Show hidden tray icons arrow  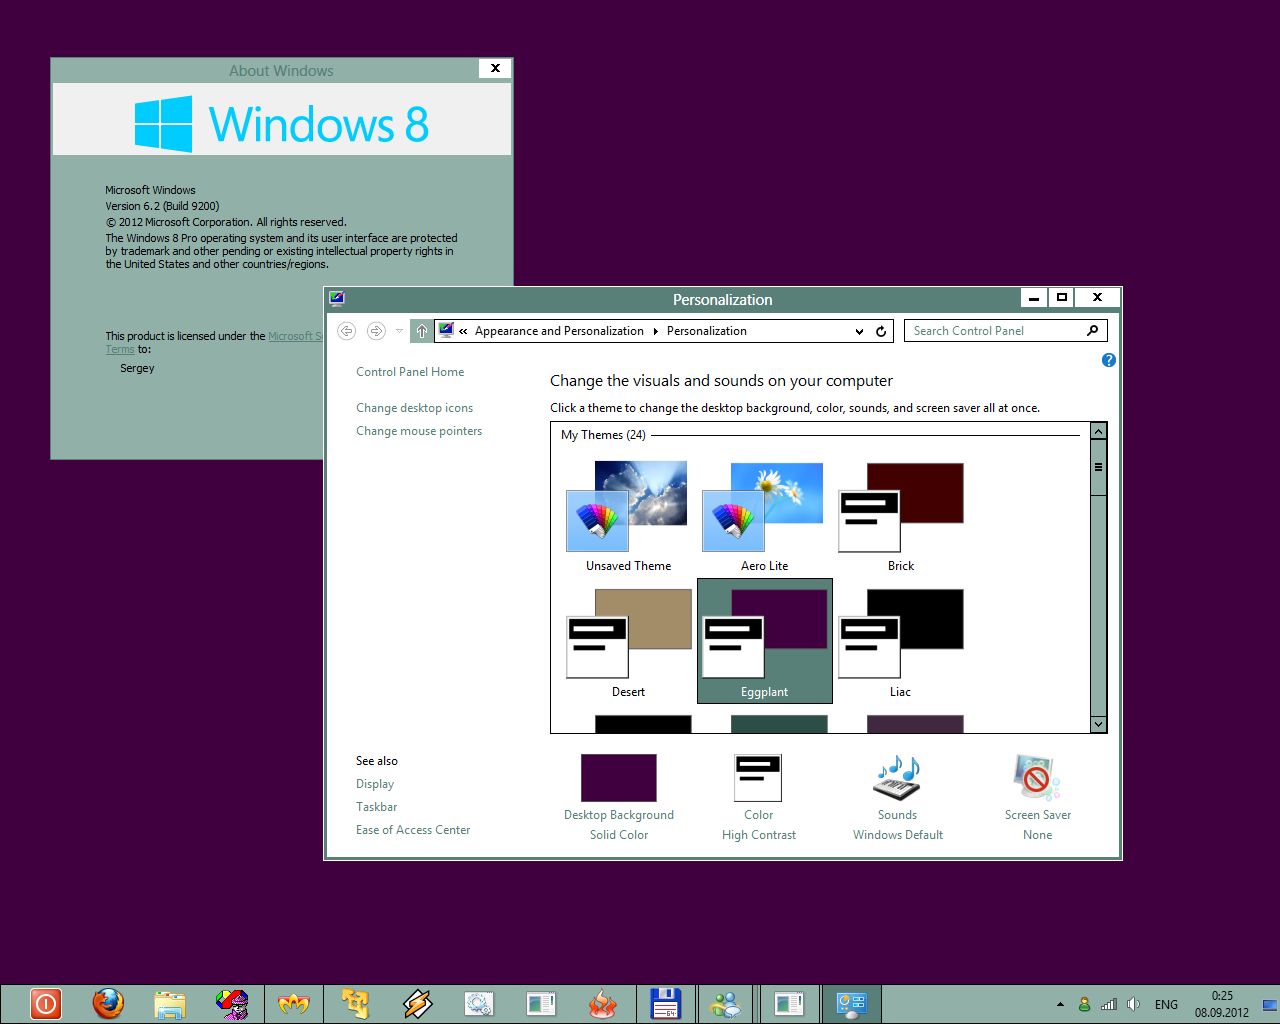click(1060, 1004)
